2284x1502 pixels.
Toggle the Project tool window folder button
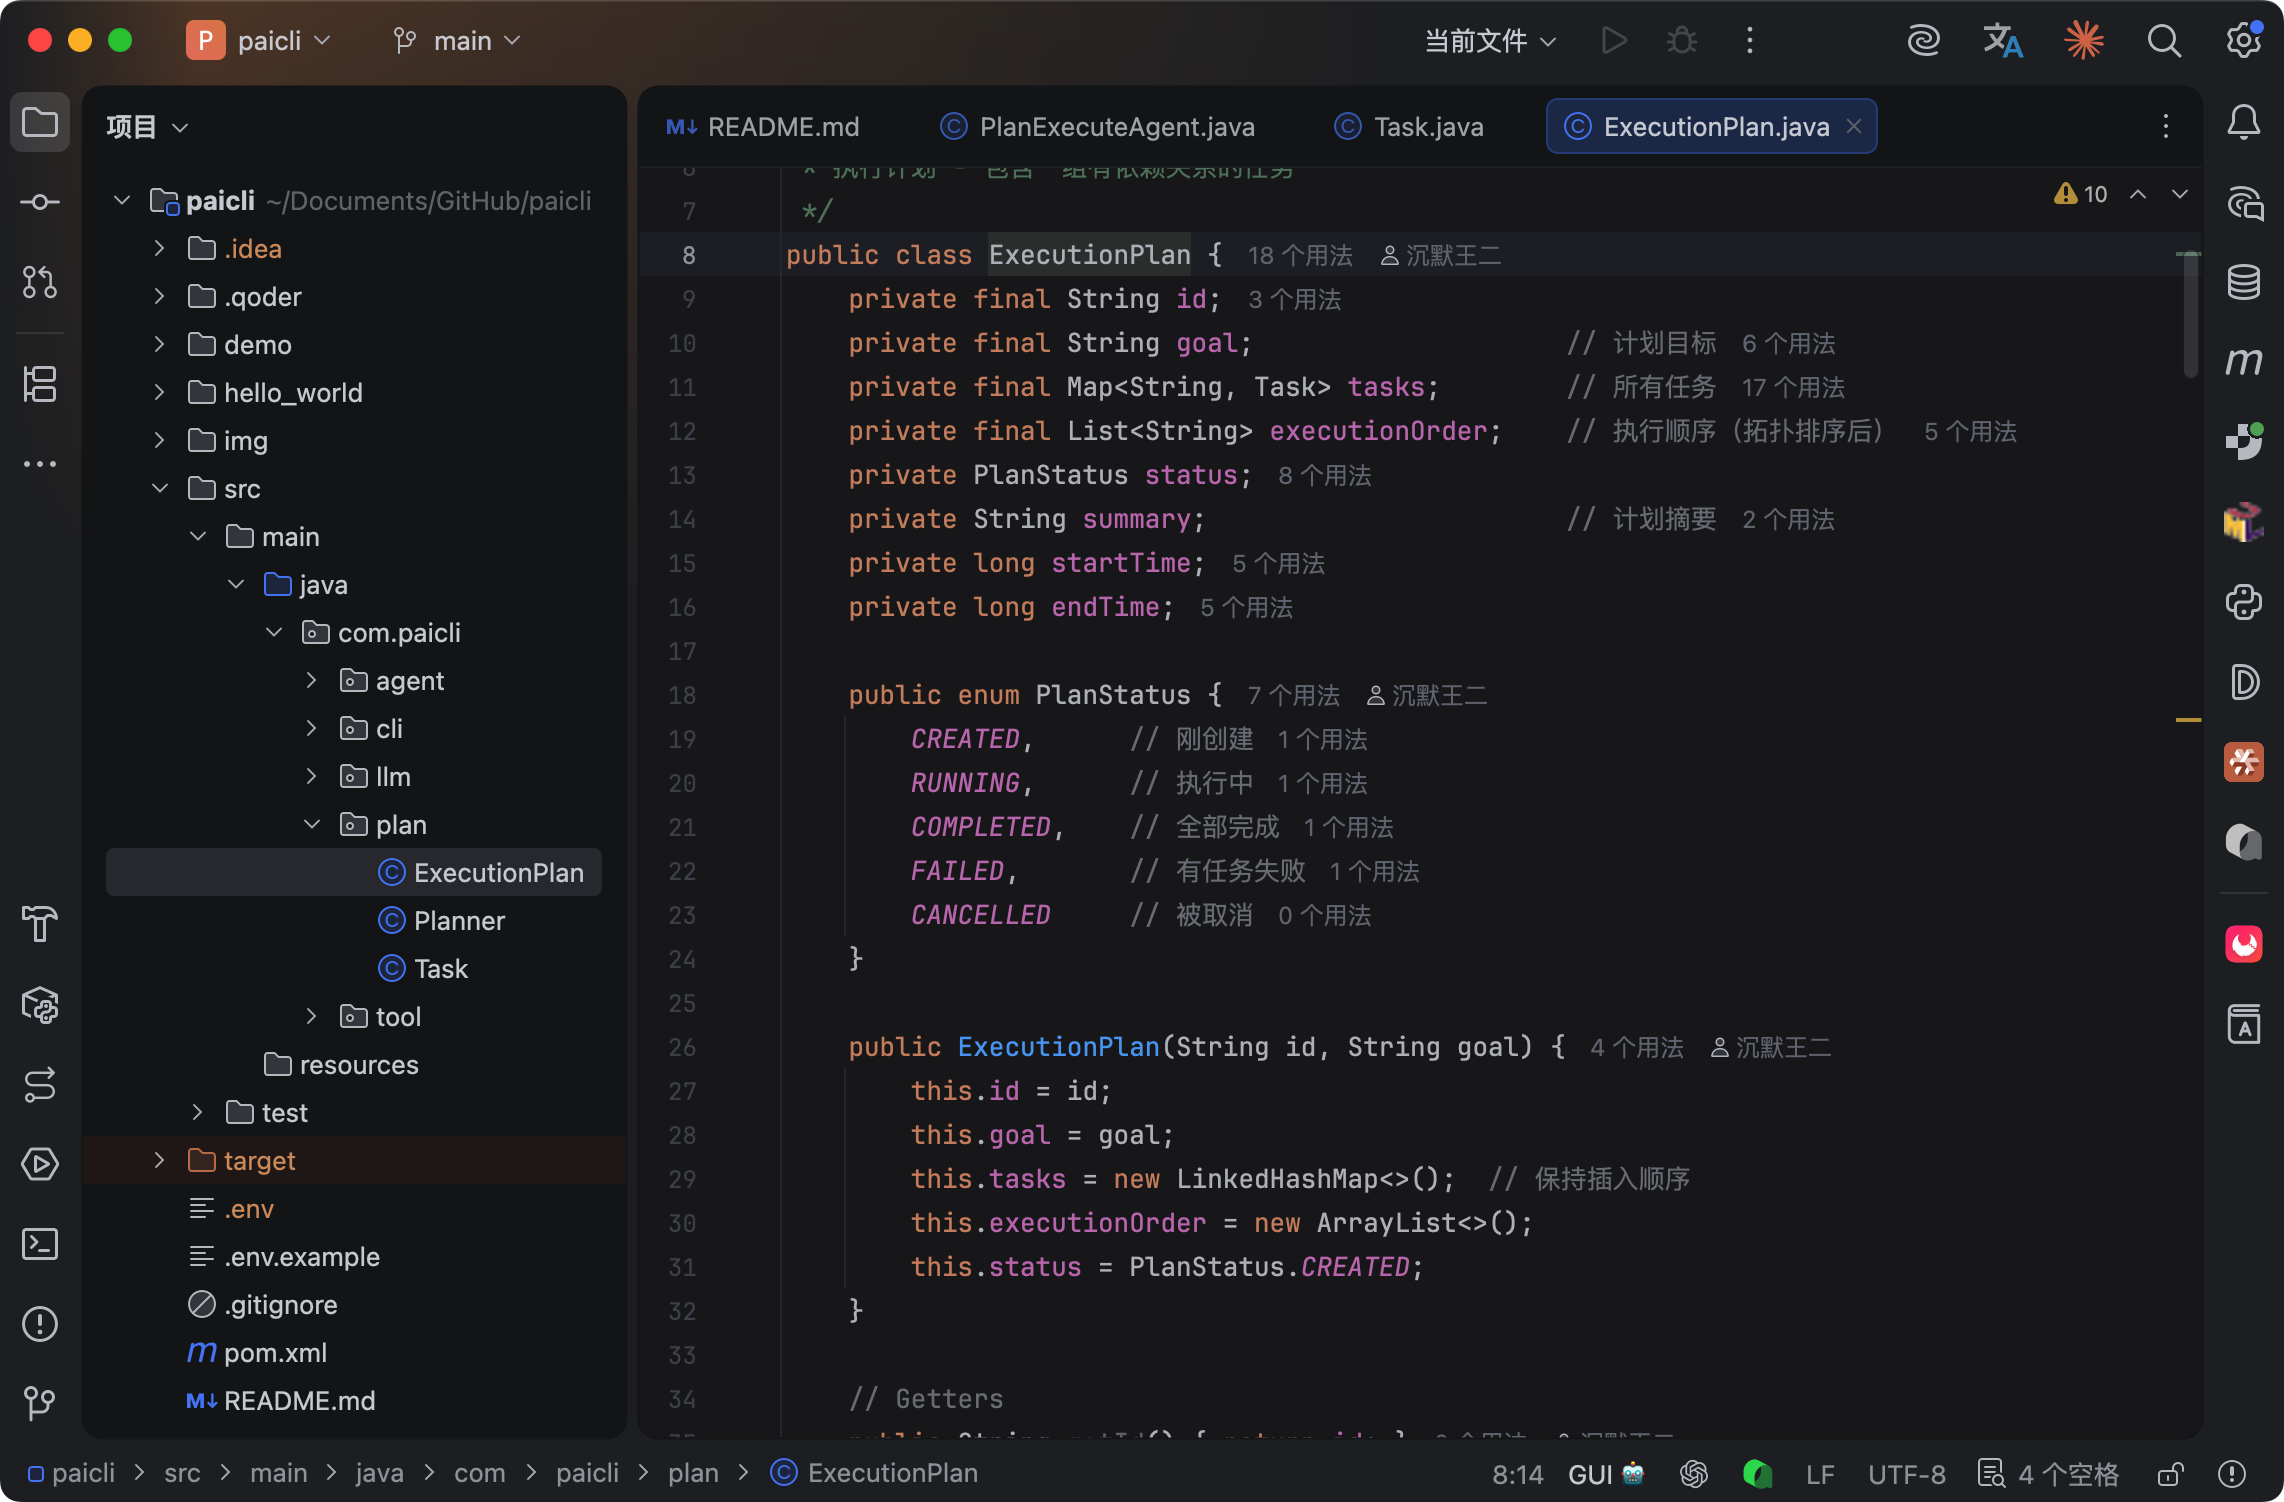point(40,123)
